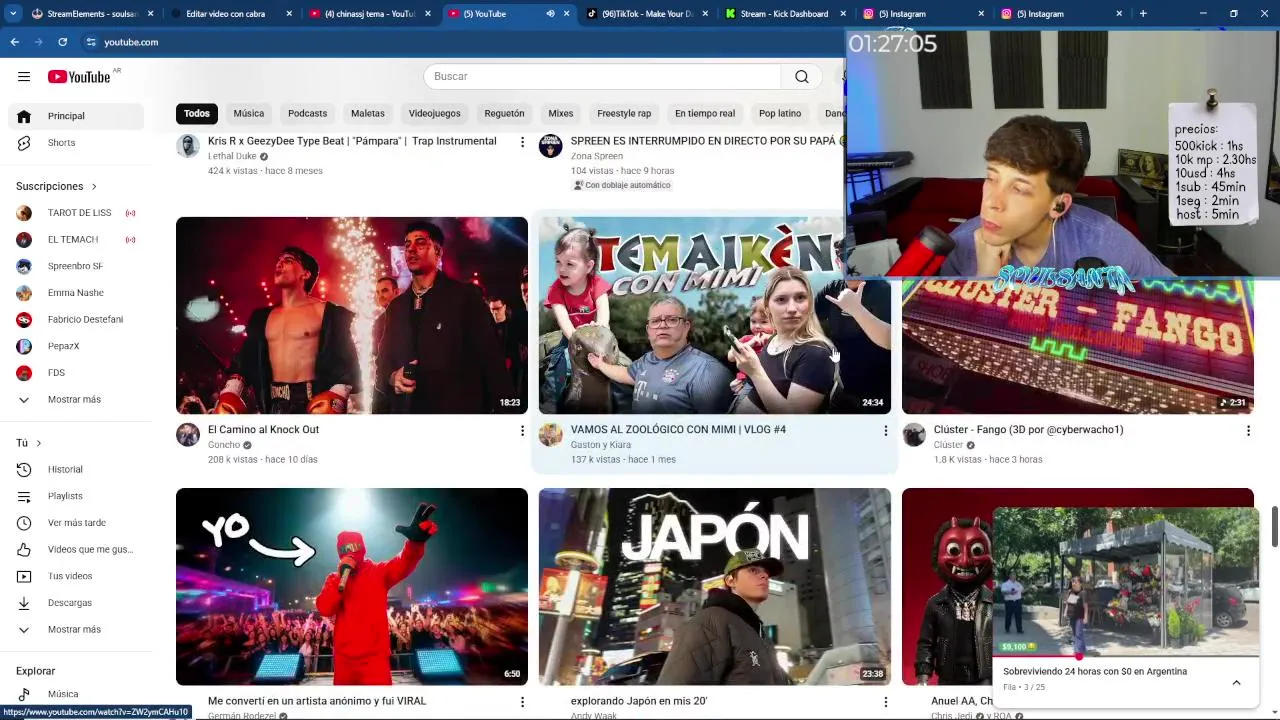Expand Suscripciones section chevron
Image resolution: width=1280 pixels, height=720 pixels.
[94, 187]
